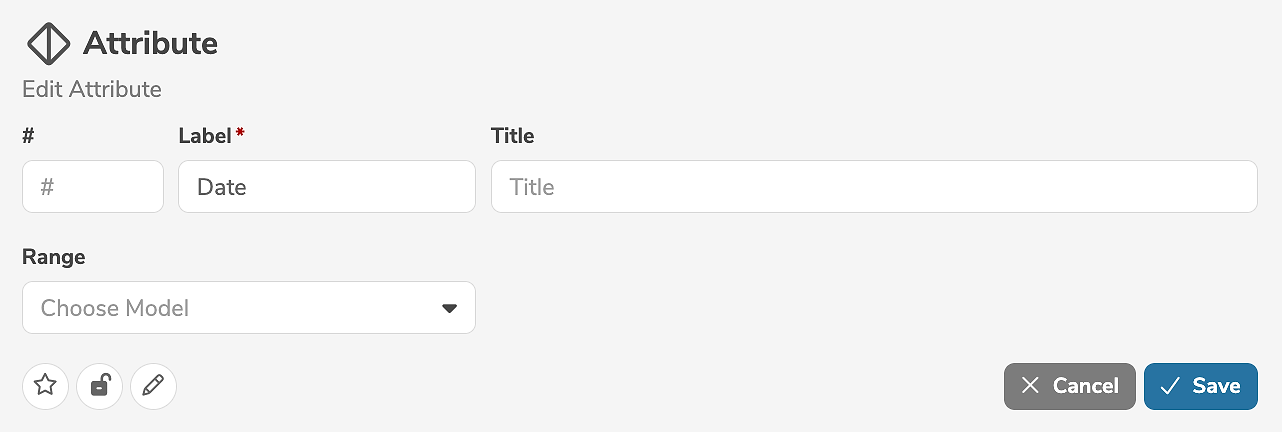Click the diamond Attribute logo icon
Image resolution: width=1282 pixels, height=432 pixels.
coord(48,44)
